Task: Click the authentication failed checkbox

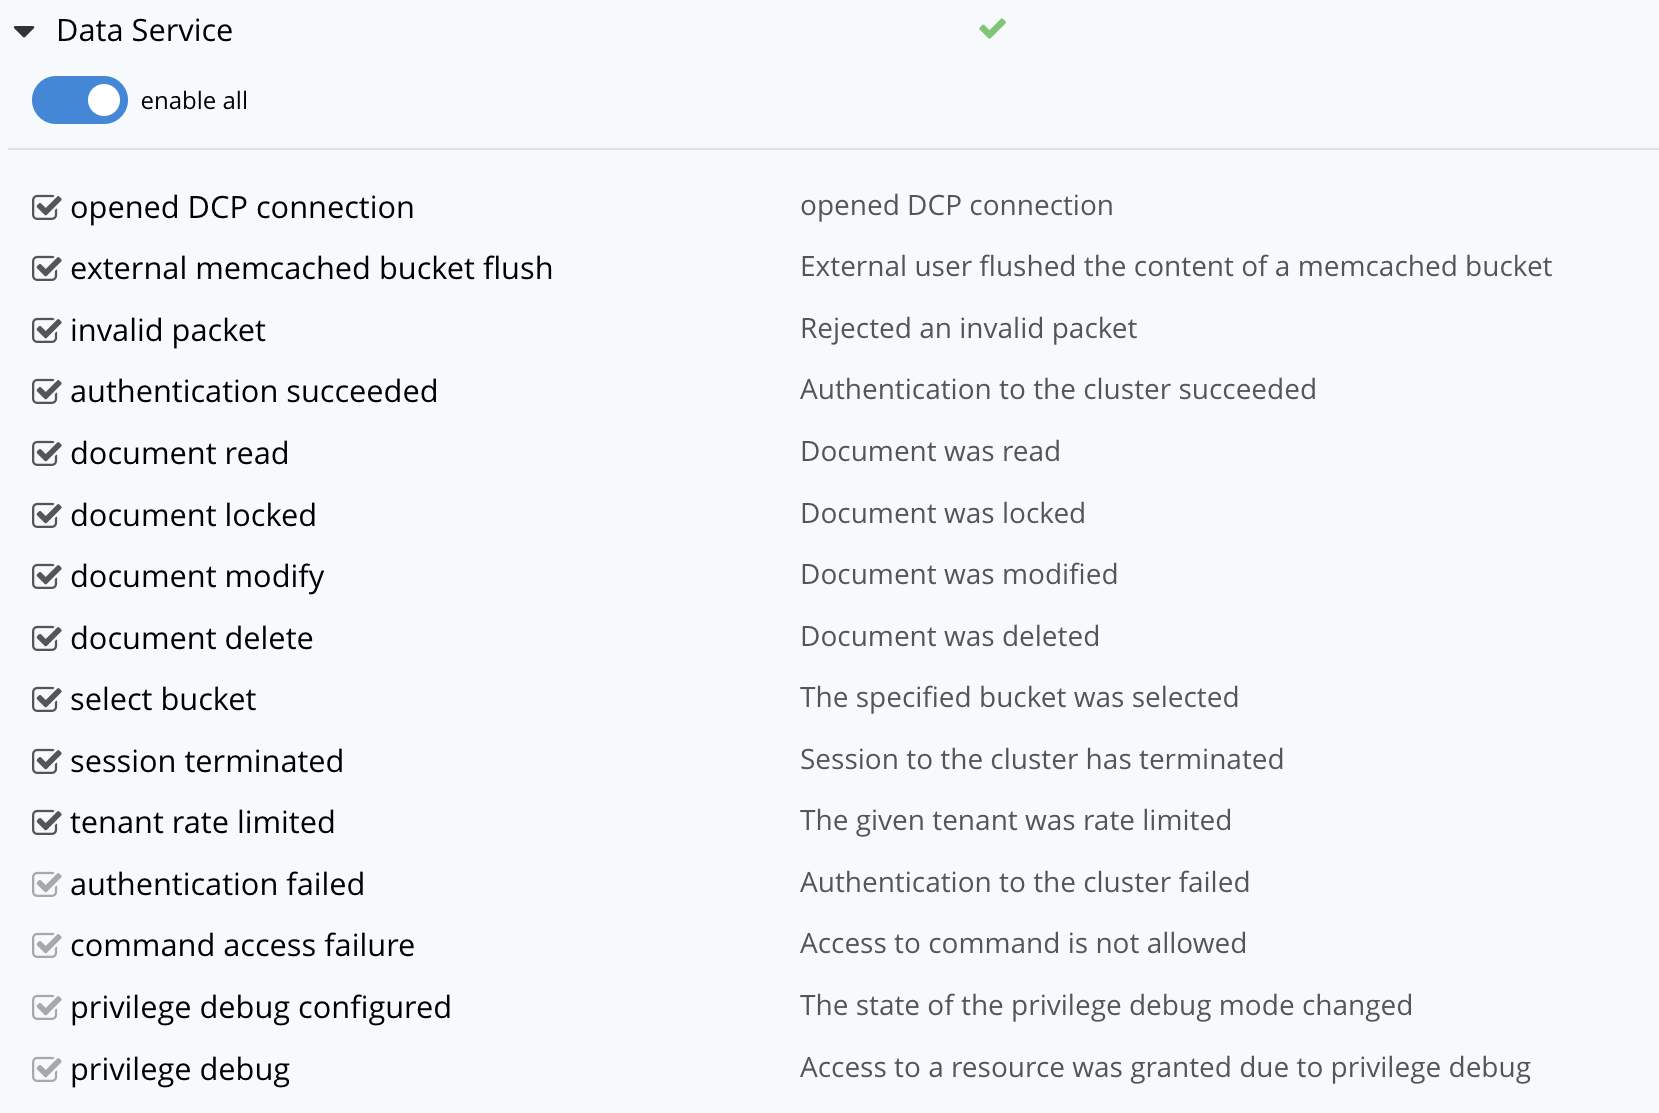Action: click(46, 884)
